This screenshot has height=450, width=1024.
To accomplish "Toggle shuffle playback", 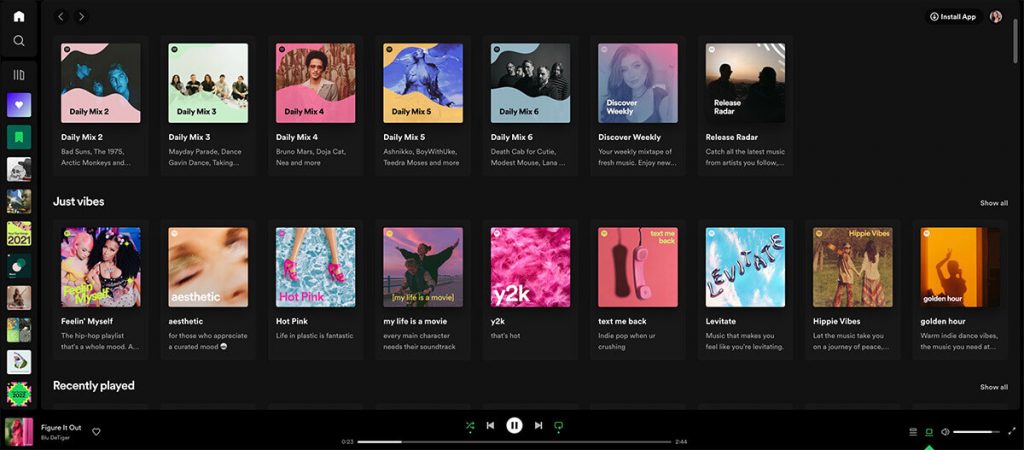I will coord(470,425).
